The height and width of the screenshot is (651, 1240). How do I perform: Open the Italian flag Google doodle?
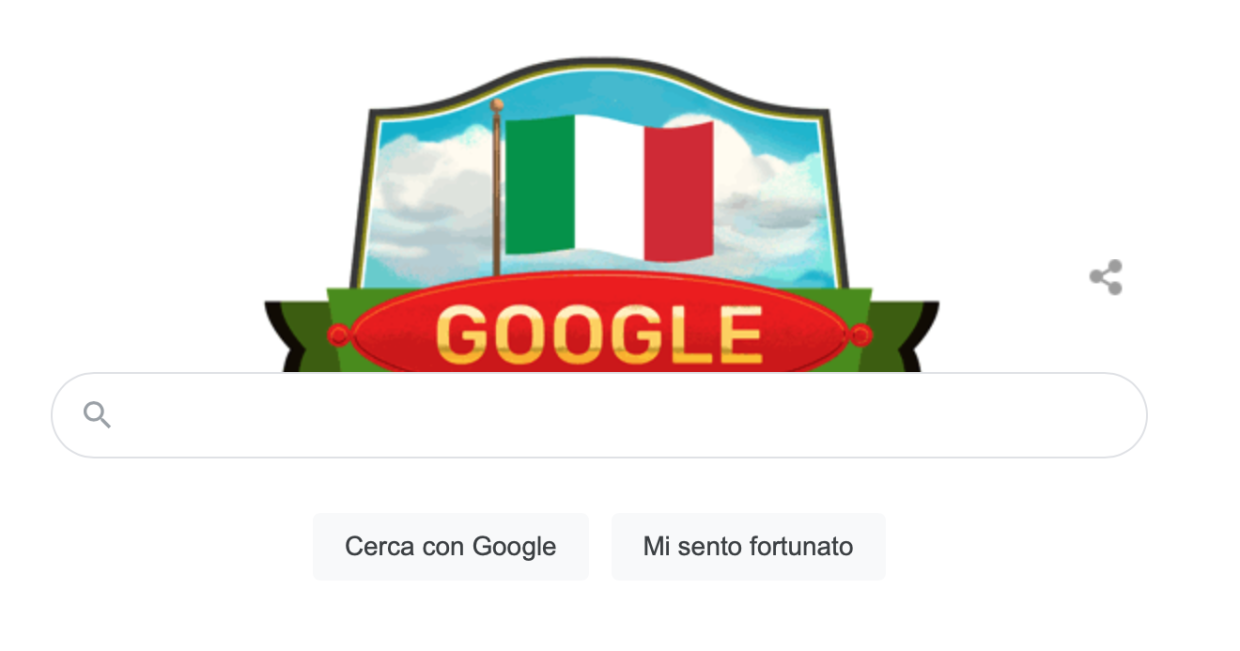(x=601, y=214)
